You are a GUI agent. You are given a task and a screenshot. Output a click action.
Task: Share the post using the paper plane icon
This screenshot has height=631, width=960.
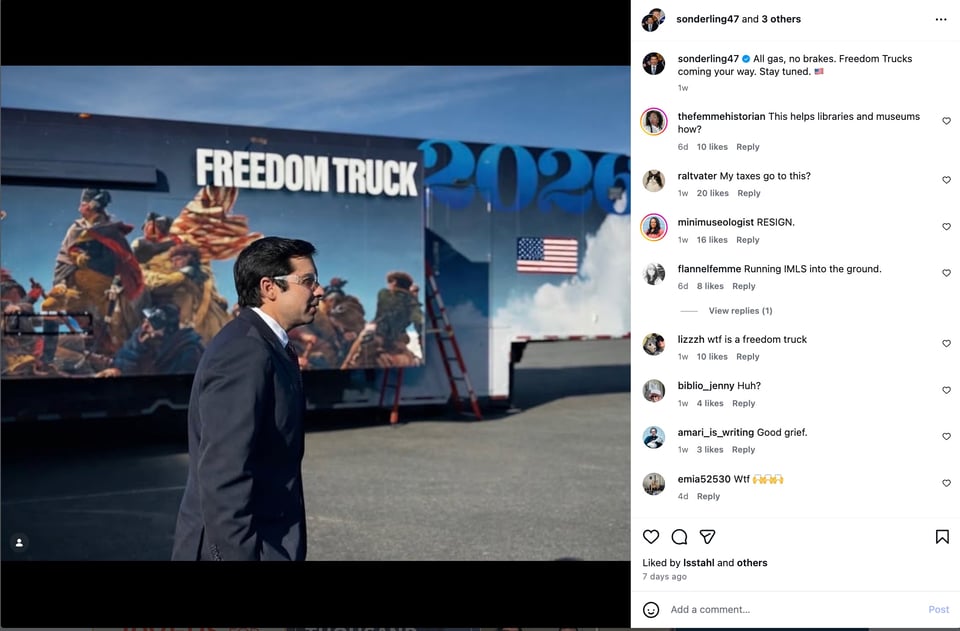(708, 537)
